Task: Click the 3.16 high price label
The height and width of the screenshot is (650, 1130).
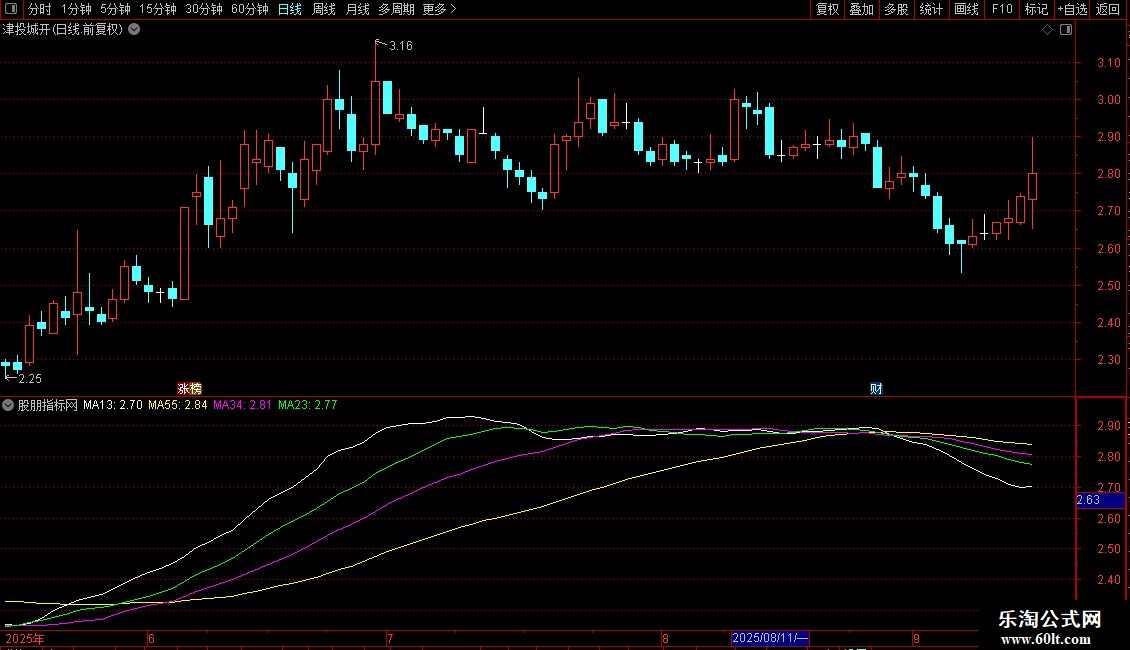Action: point(401,46)
